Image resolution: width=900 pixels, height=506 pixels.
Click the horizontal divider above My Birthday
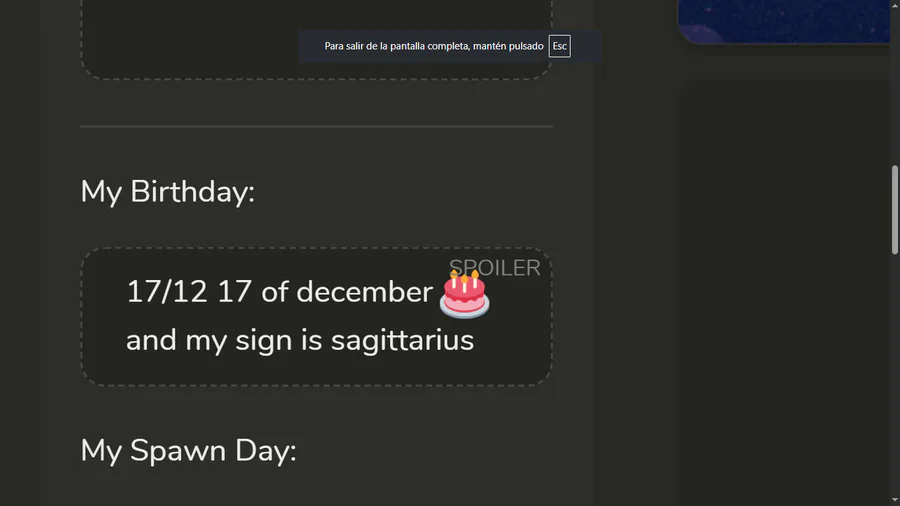[316, 127]
